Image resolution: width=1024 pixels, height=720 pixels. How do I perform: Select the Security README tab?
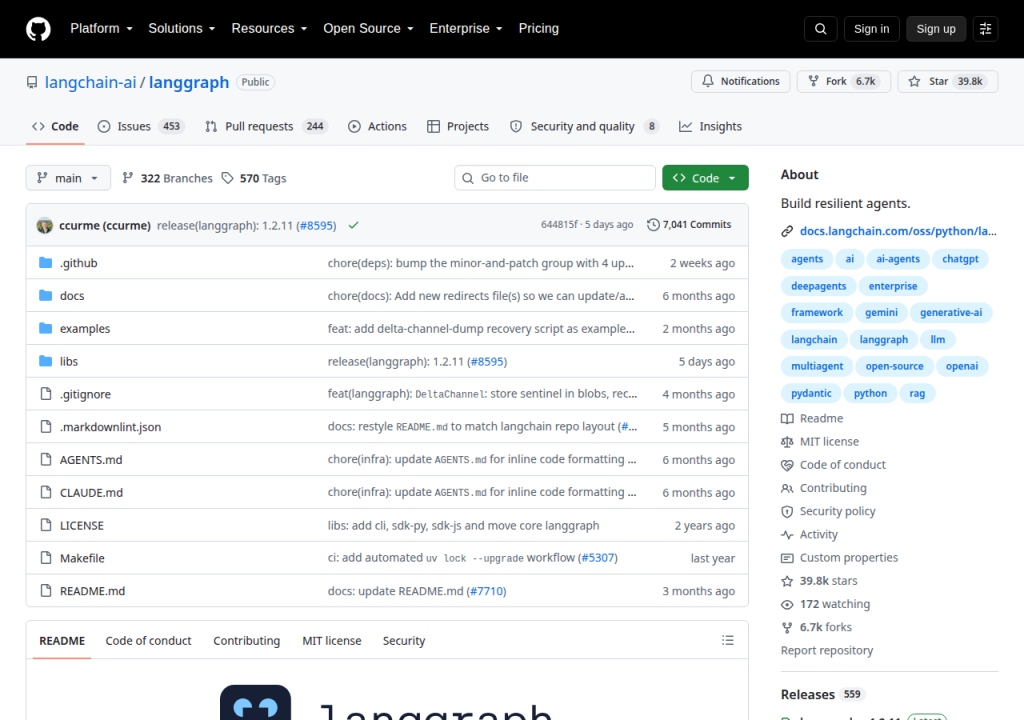tap(404, 641)
